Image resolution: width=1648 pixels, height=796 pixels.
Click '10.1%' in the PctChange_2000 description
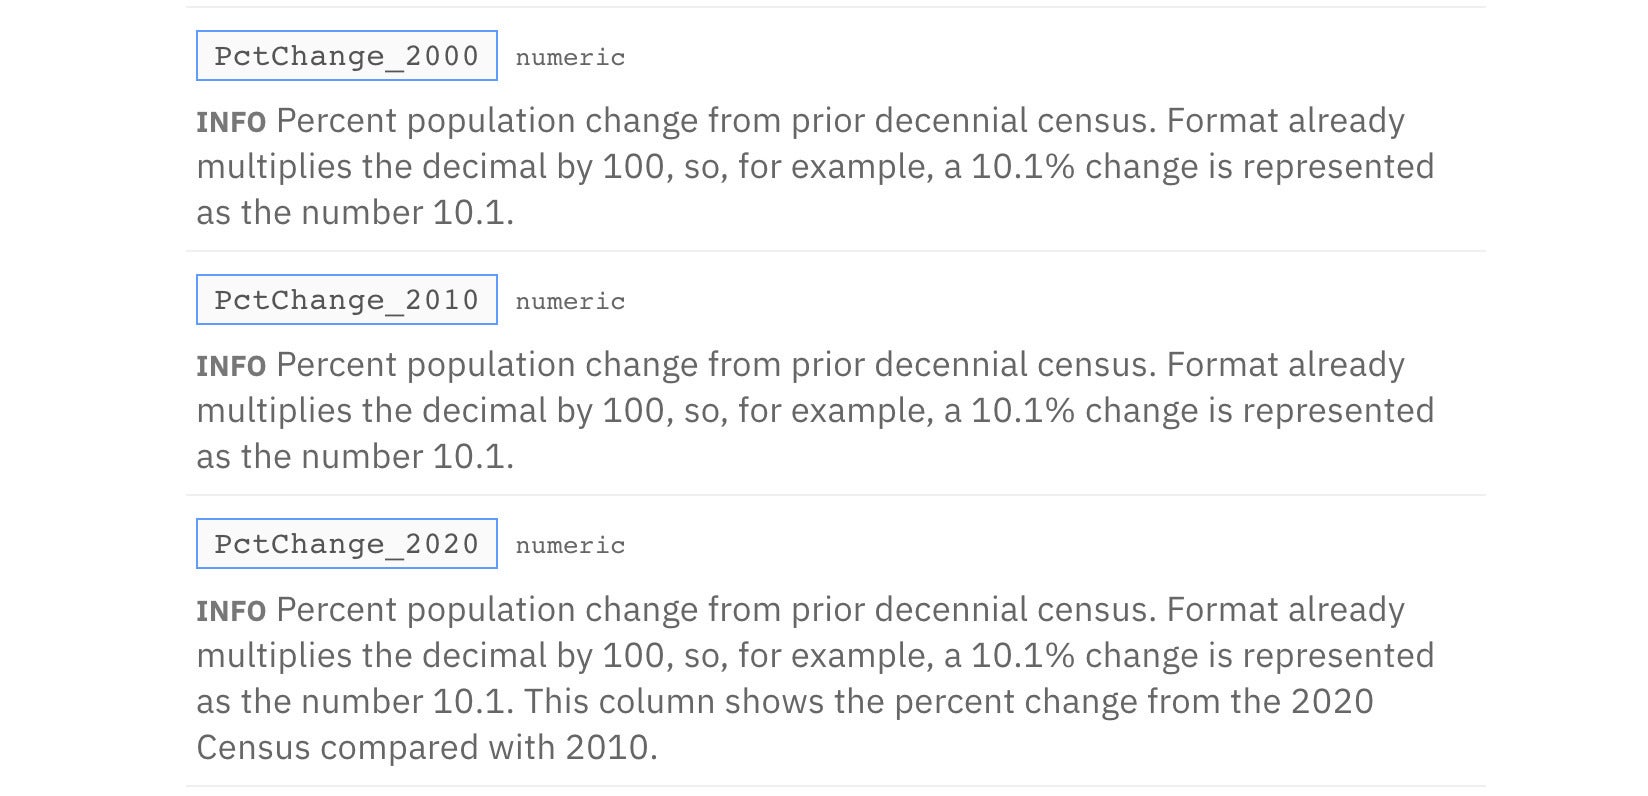[x=1023, y=167]
